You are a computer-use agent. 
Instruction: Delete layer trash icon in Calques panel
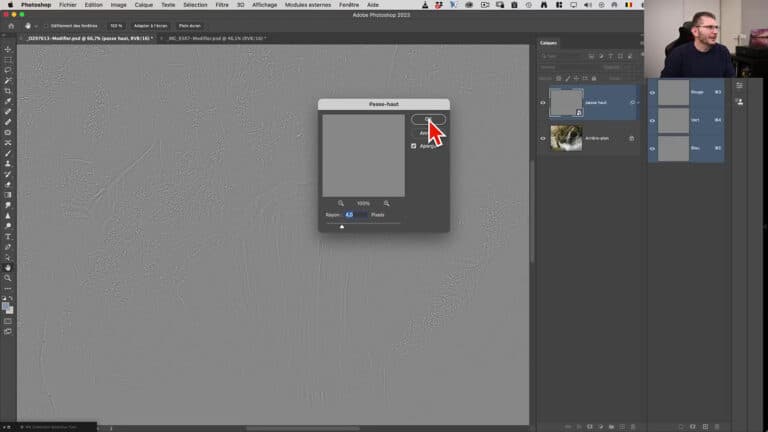(633, 427)
